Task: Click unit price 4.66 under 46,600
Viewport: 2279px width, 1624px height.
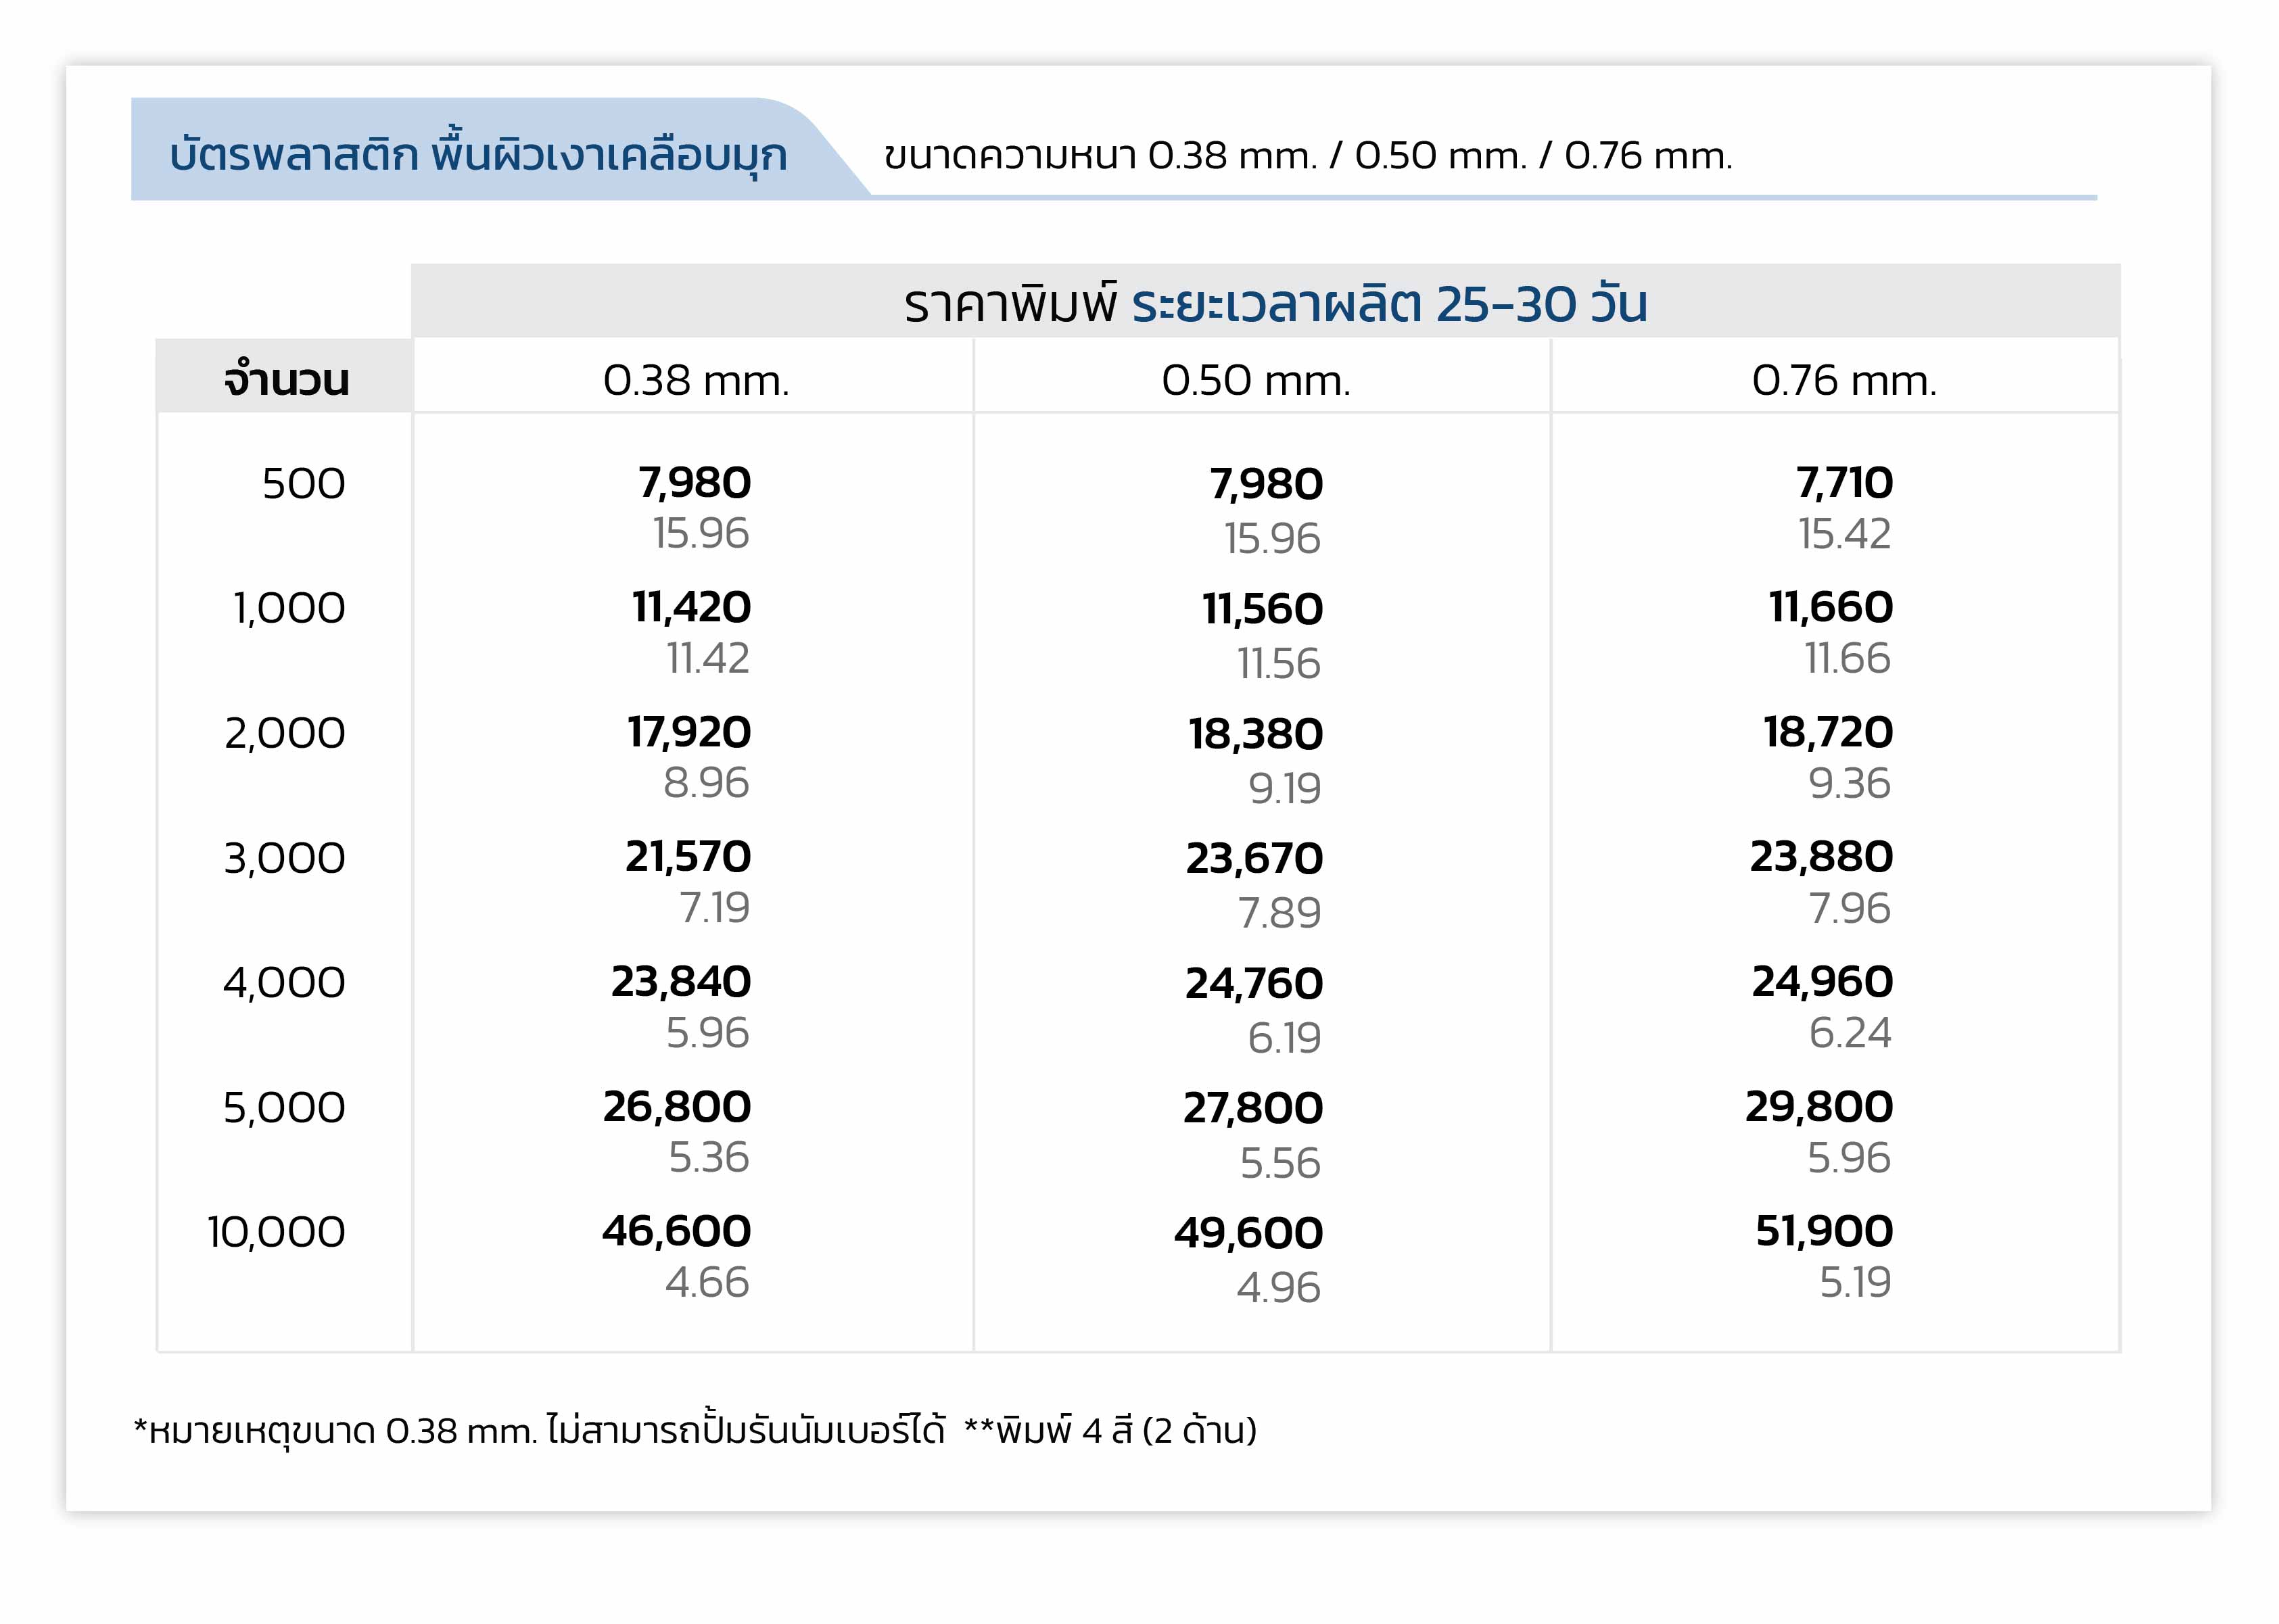Action: click(x=707, y=1283)
